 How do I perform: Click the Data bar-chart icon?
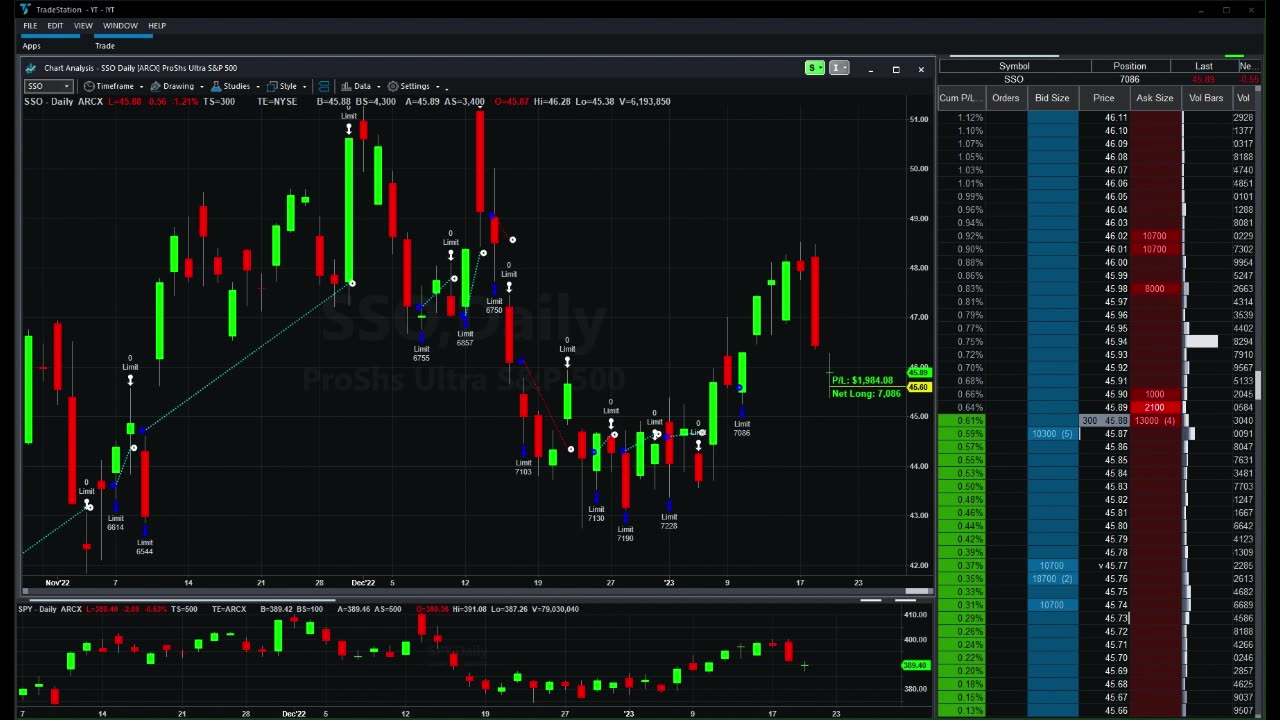(346, 86)
